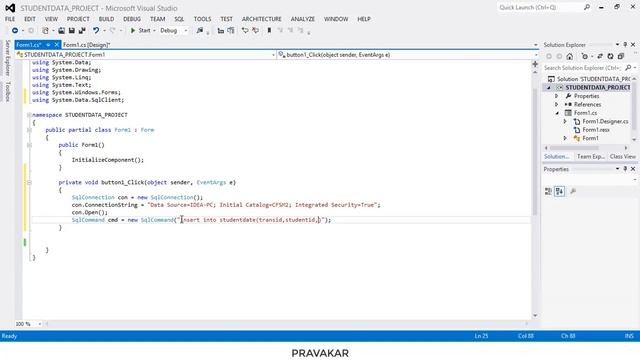Viewport: 640px width, 360px height.
Task: Collapse the Form1.cs node in Solution Explorer
Action: (557, 113)
